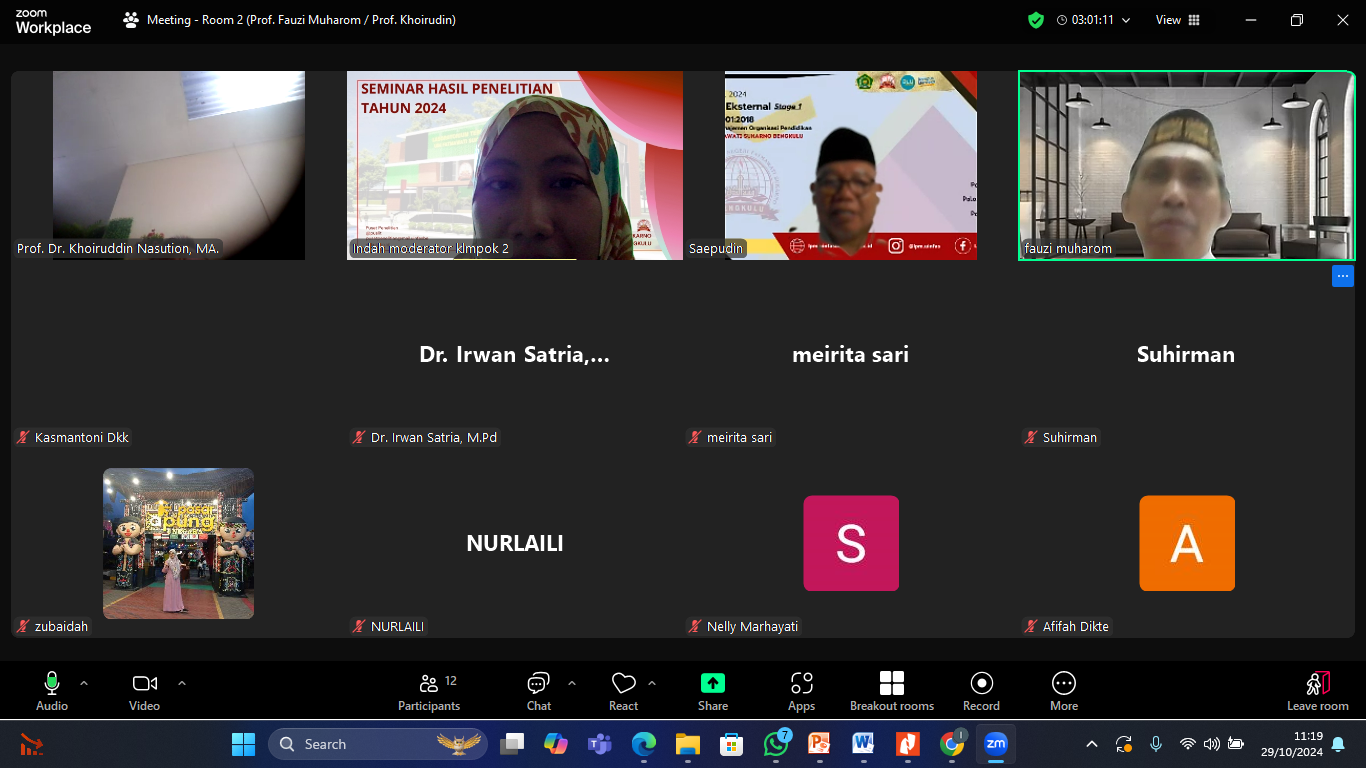Open the More options menu
1366x768 pixels.
pyautogui.click(x=1063, y=691)
